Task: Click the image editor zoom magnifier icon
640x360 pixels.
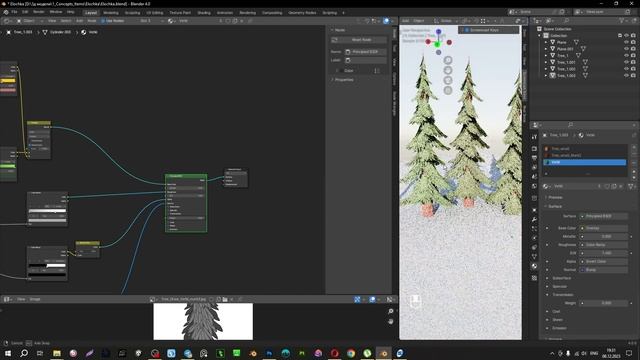Action: (391, 311)
